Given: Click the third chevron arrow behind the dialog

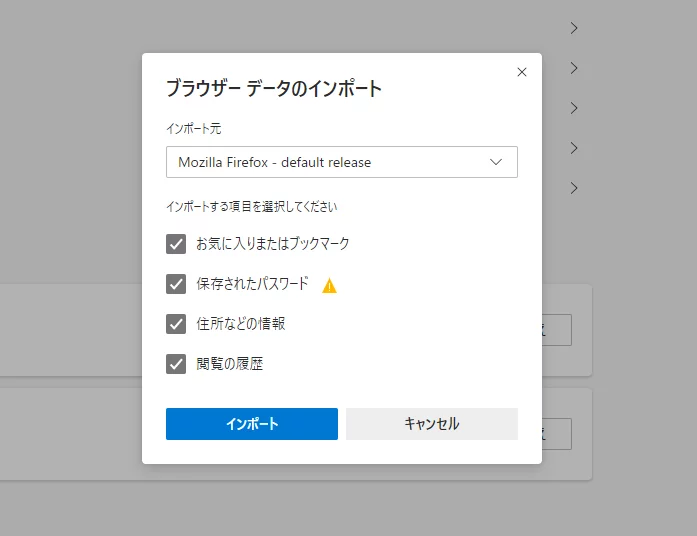Looking at the screenshot, I should click(574, 108).
